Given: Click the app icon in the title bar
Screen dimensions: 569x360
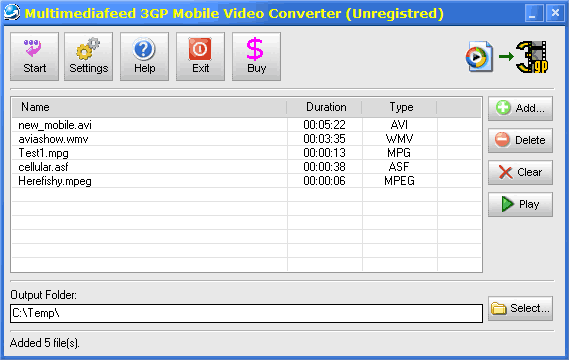Looking at the screenshot, I should tap(12, 12).
